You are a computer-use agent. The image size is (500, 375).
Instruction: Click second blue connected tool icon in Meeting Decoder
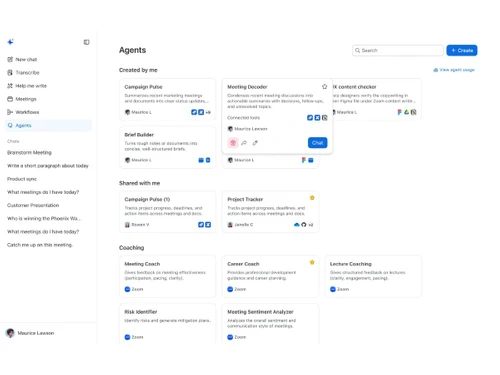(317, 118)
